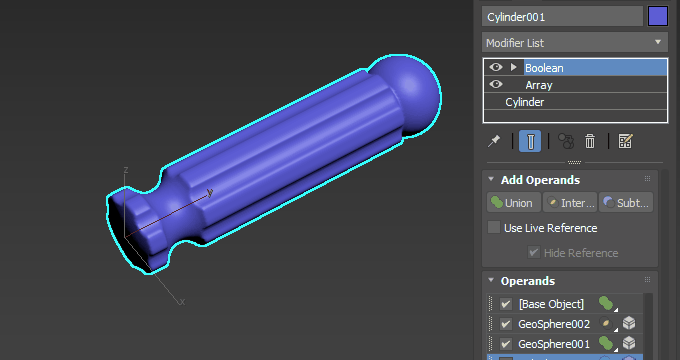Collapse the Operands rollout
Image resolution: width=680 pixels, height=360 pixels.
(491, 280)
